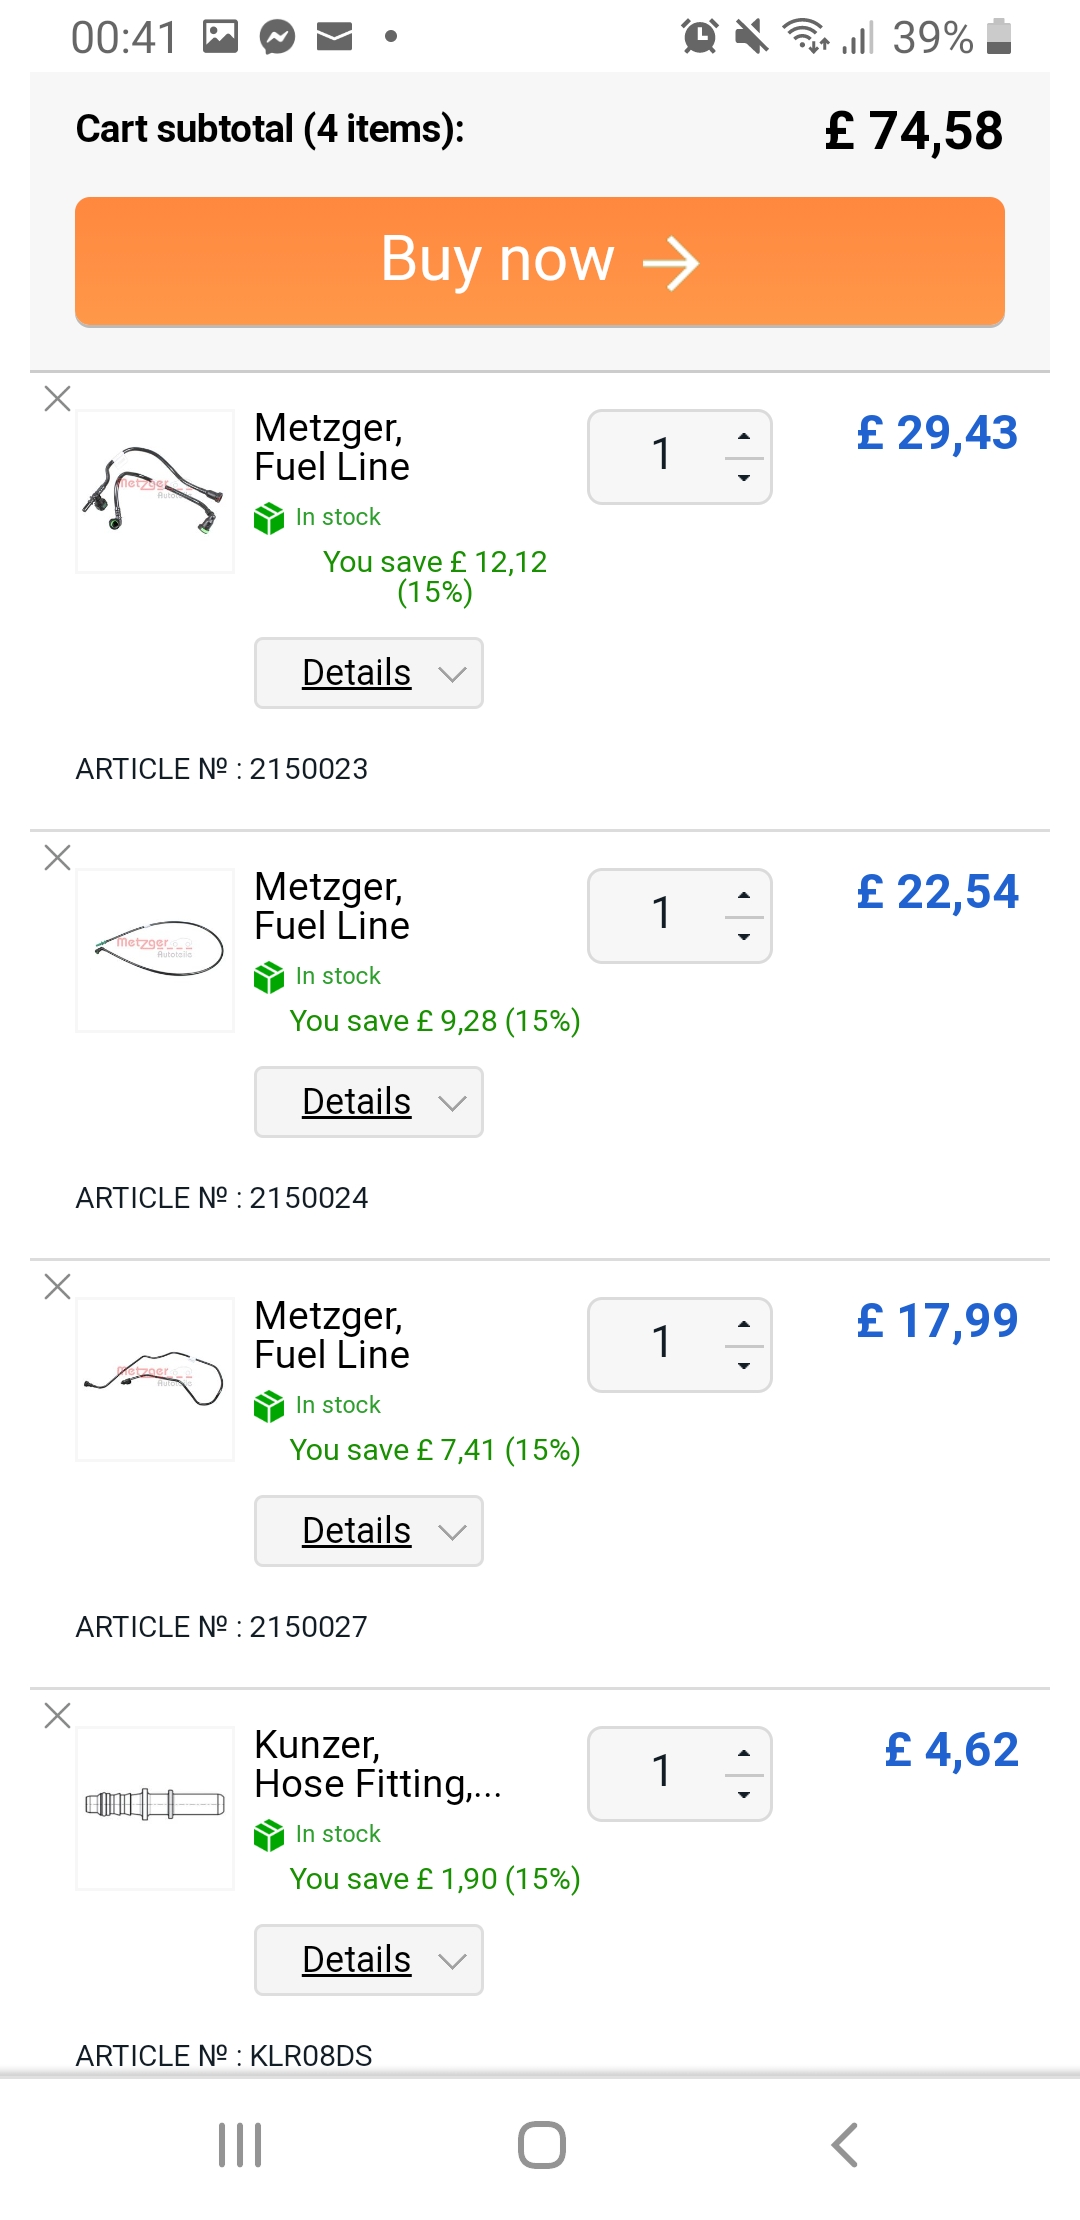Remove Kunzer Hose Fitting from cart

pyautogui.click(x=58, y=1716)
